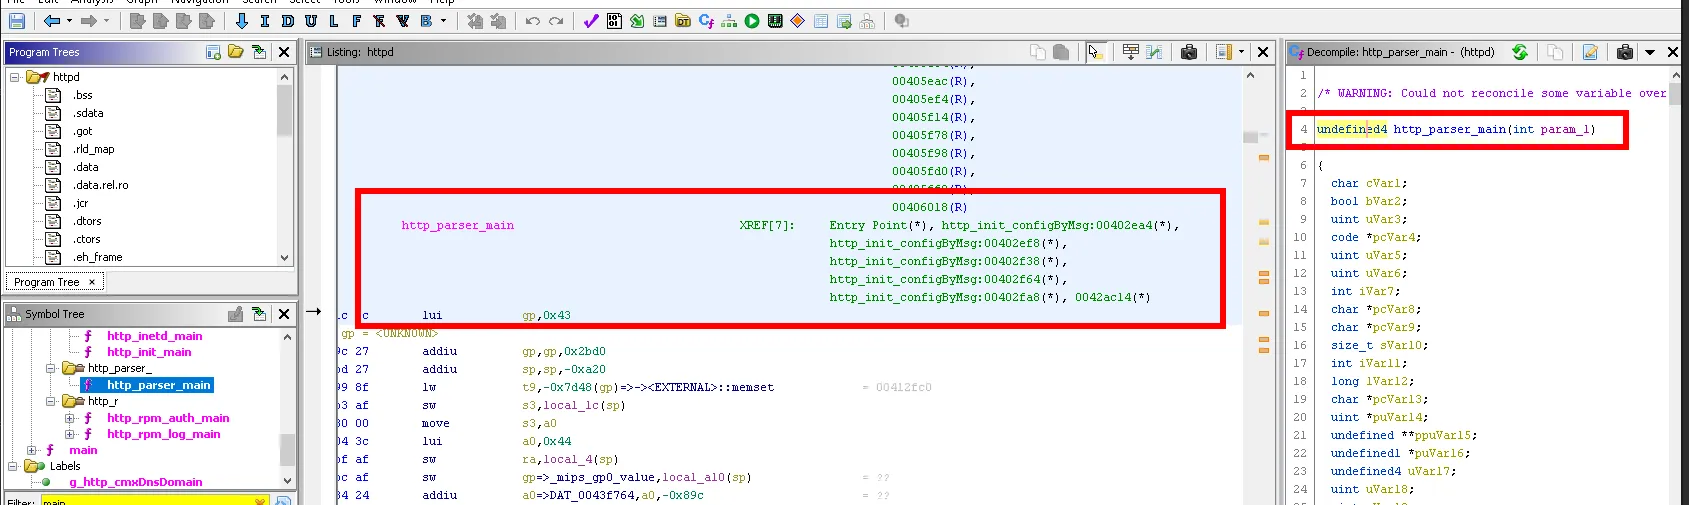Collapse the http_parser_ folder in Symbol Tree
The width and height of the screenshot is (1689, 505).
[51, 368]
